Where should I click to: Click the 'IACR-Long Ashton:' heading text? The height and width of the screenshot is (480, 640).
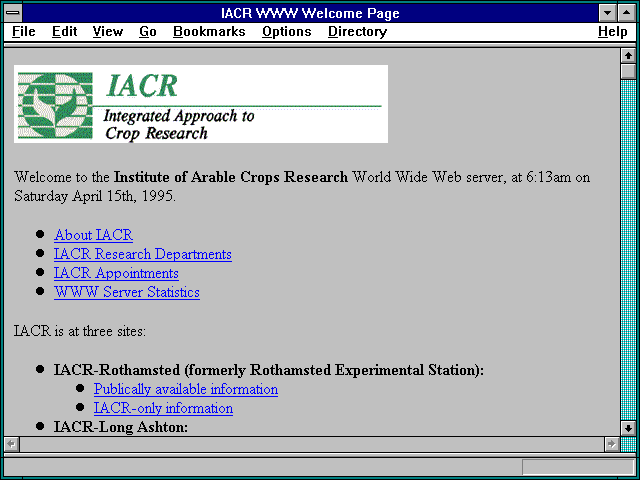coord(121,427)
